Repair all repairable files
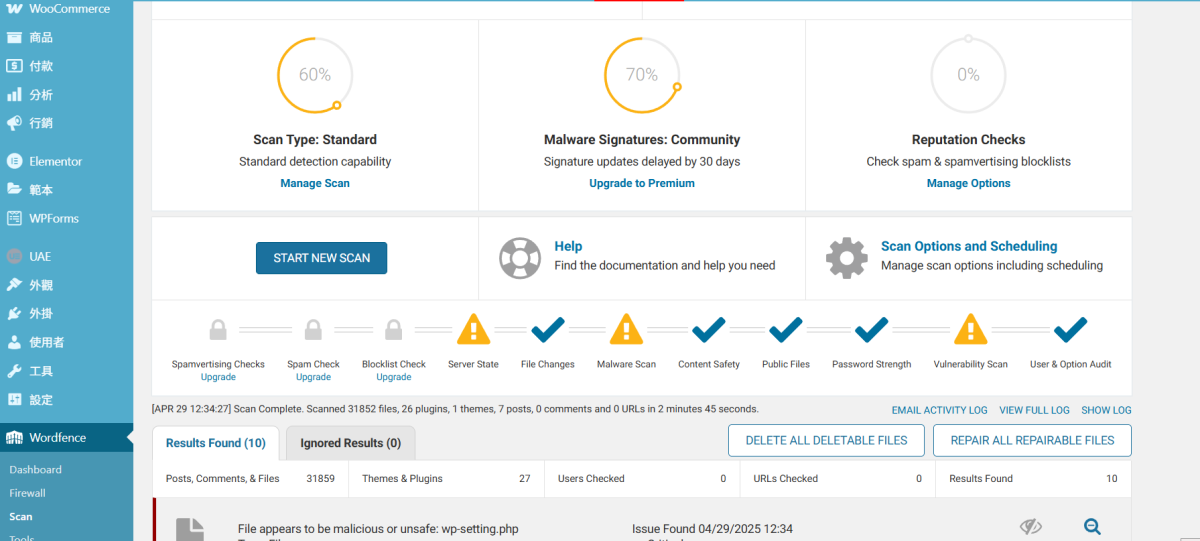1200x541 pixels. pyautogui.click(x=1032, y=440)
